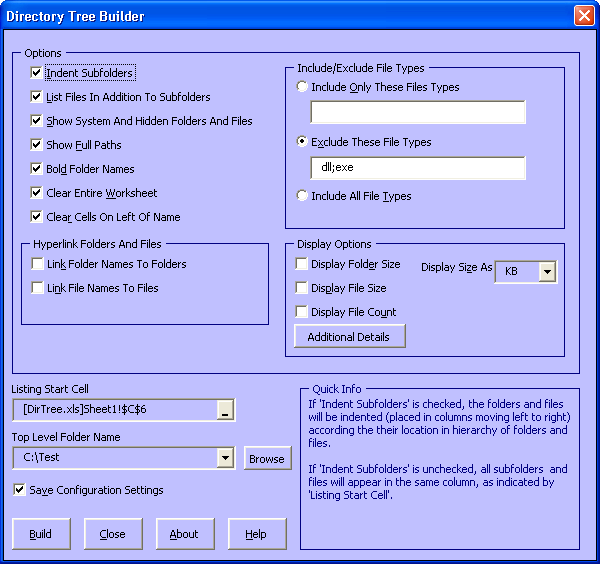Image resolution: width=600 pixels, height=564 pixels.
Task: Click the Help button
Action: (x=257, y=534)
